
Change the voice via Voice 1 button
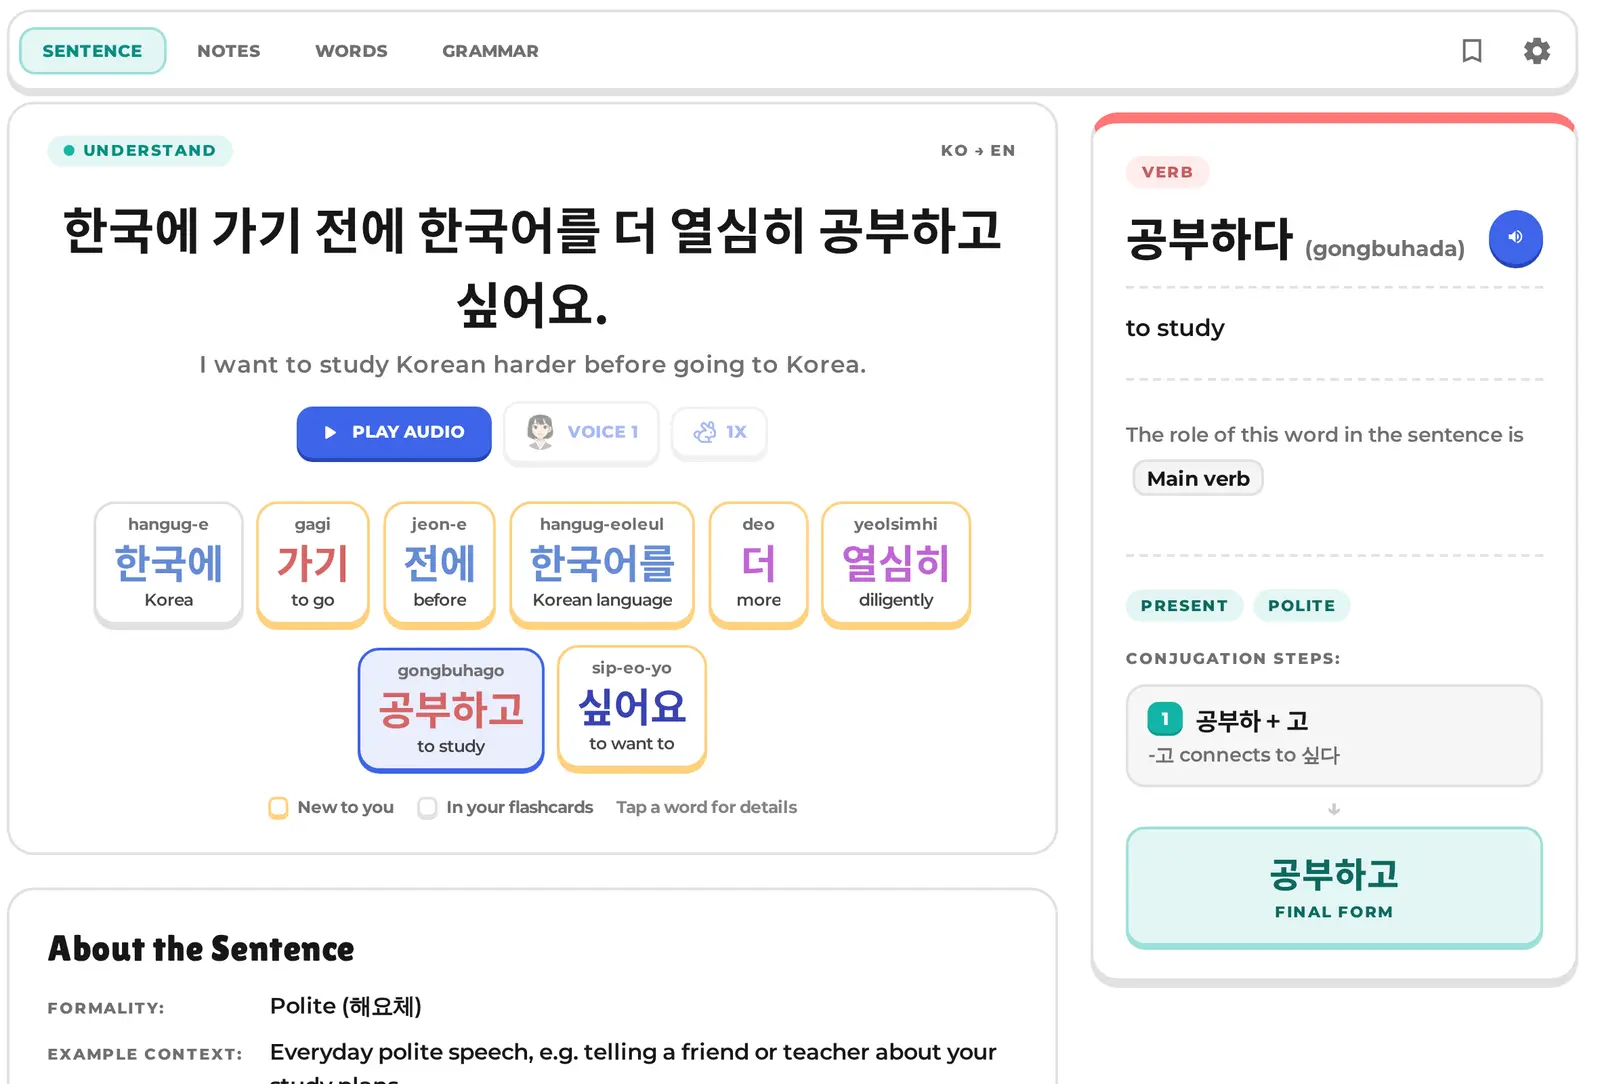point(582,432)
